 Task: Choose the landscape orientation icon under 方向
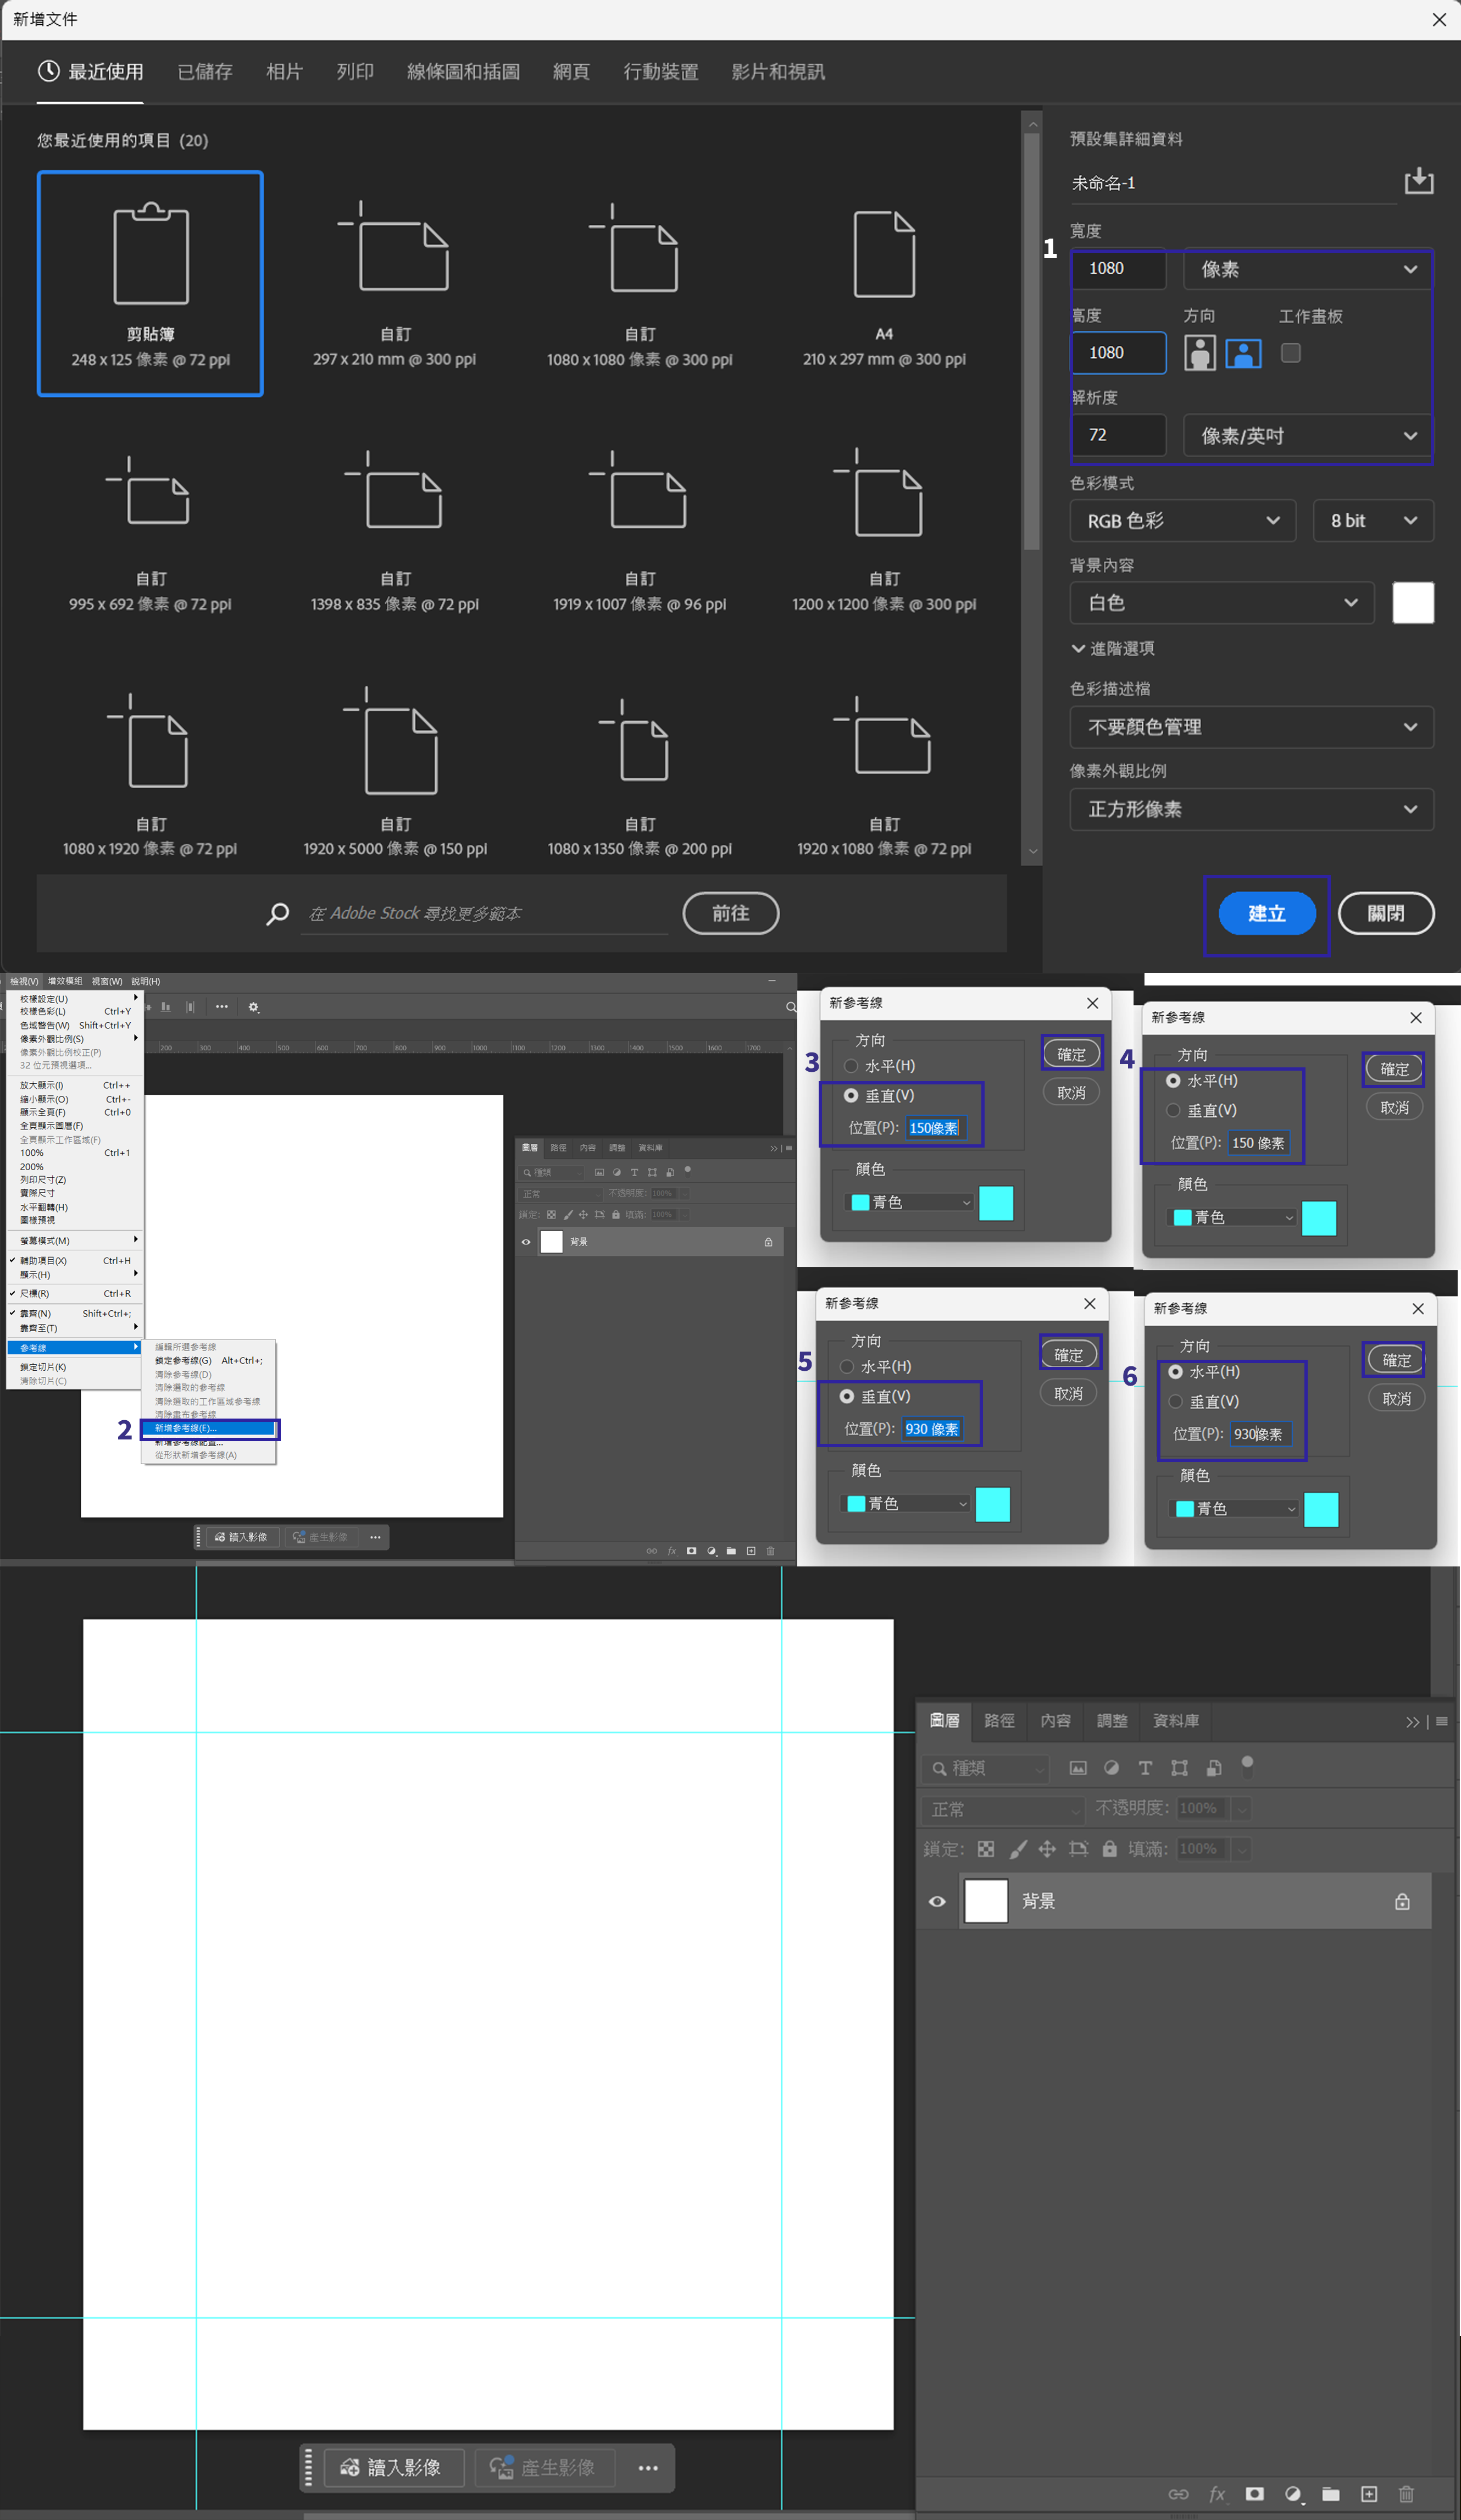pos(1243,353)
